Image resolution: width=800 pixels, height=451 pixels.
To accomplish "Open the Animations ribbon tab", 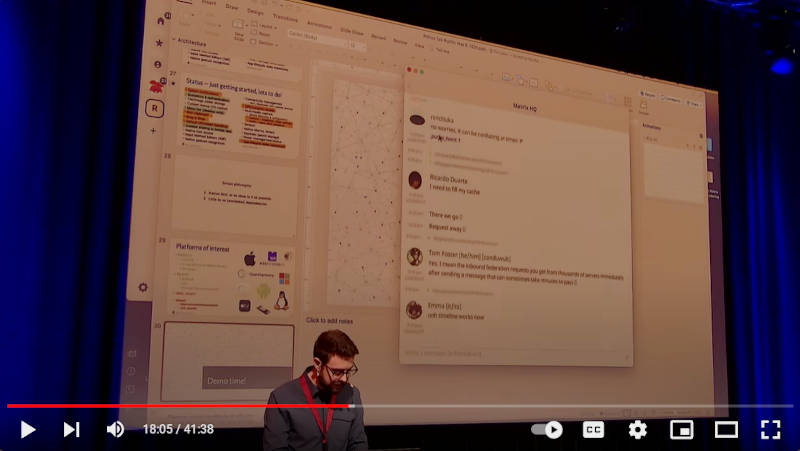I will coord(319,24).
